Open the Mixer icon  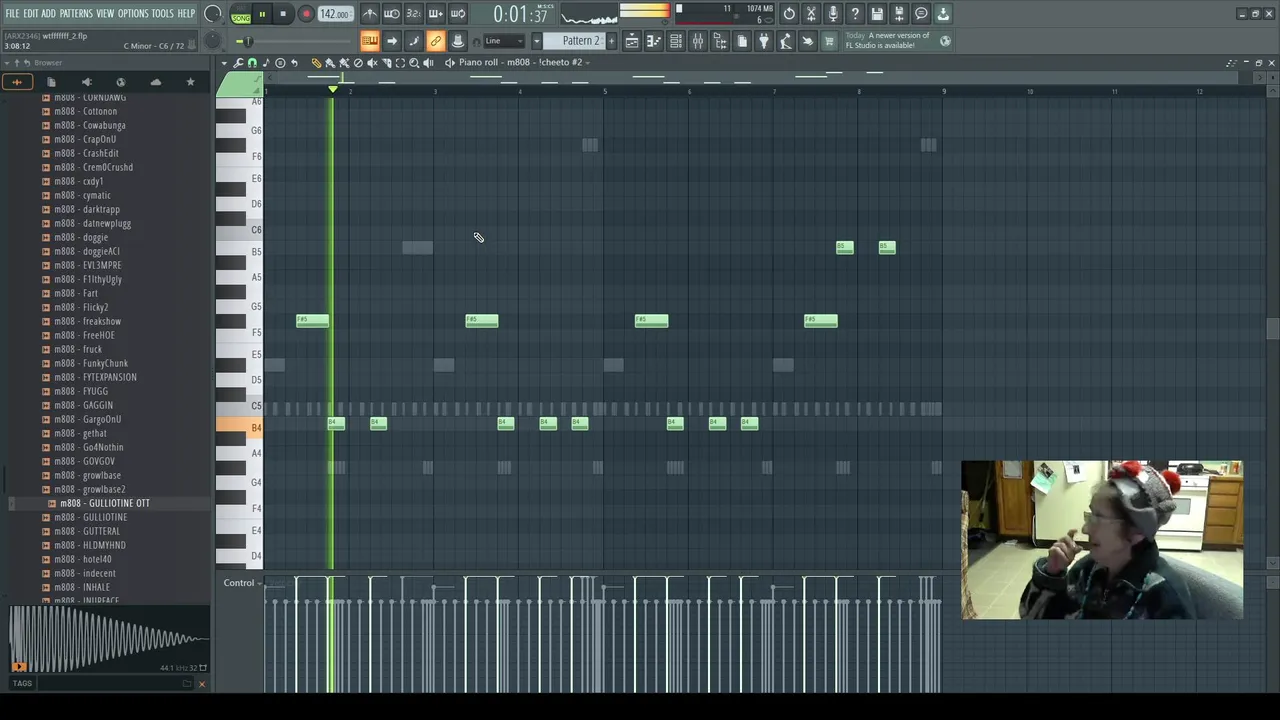coord(698,41)
